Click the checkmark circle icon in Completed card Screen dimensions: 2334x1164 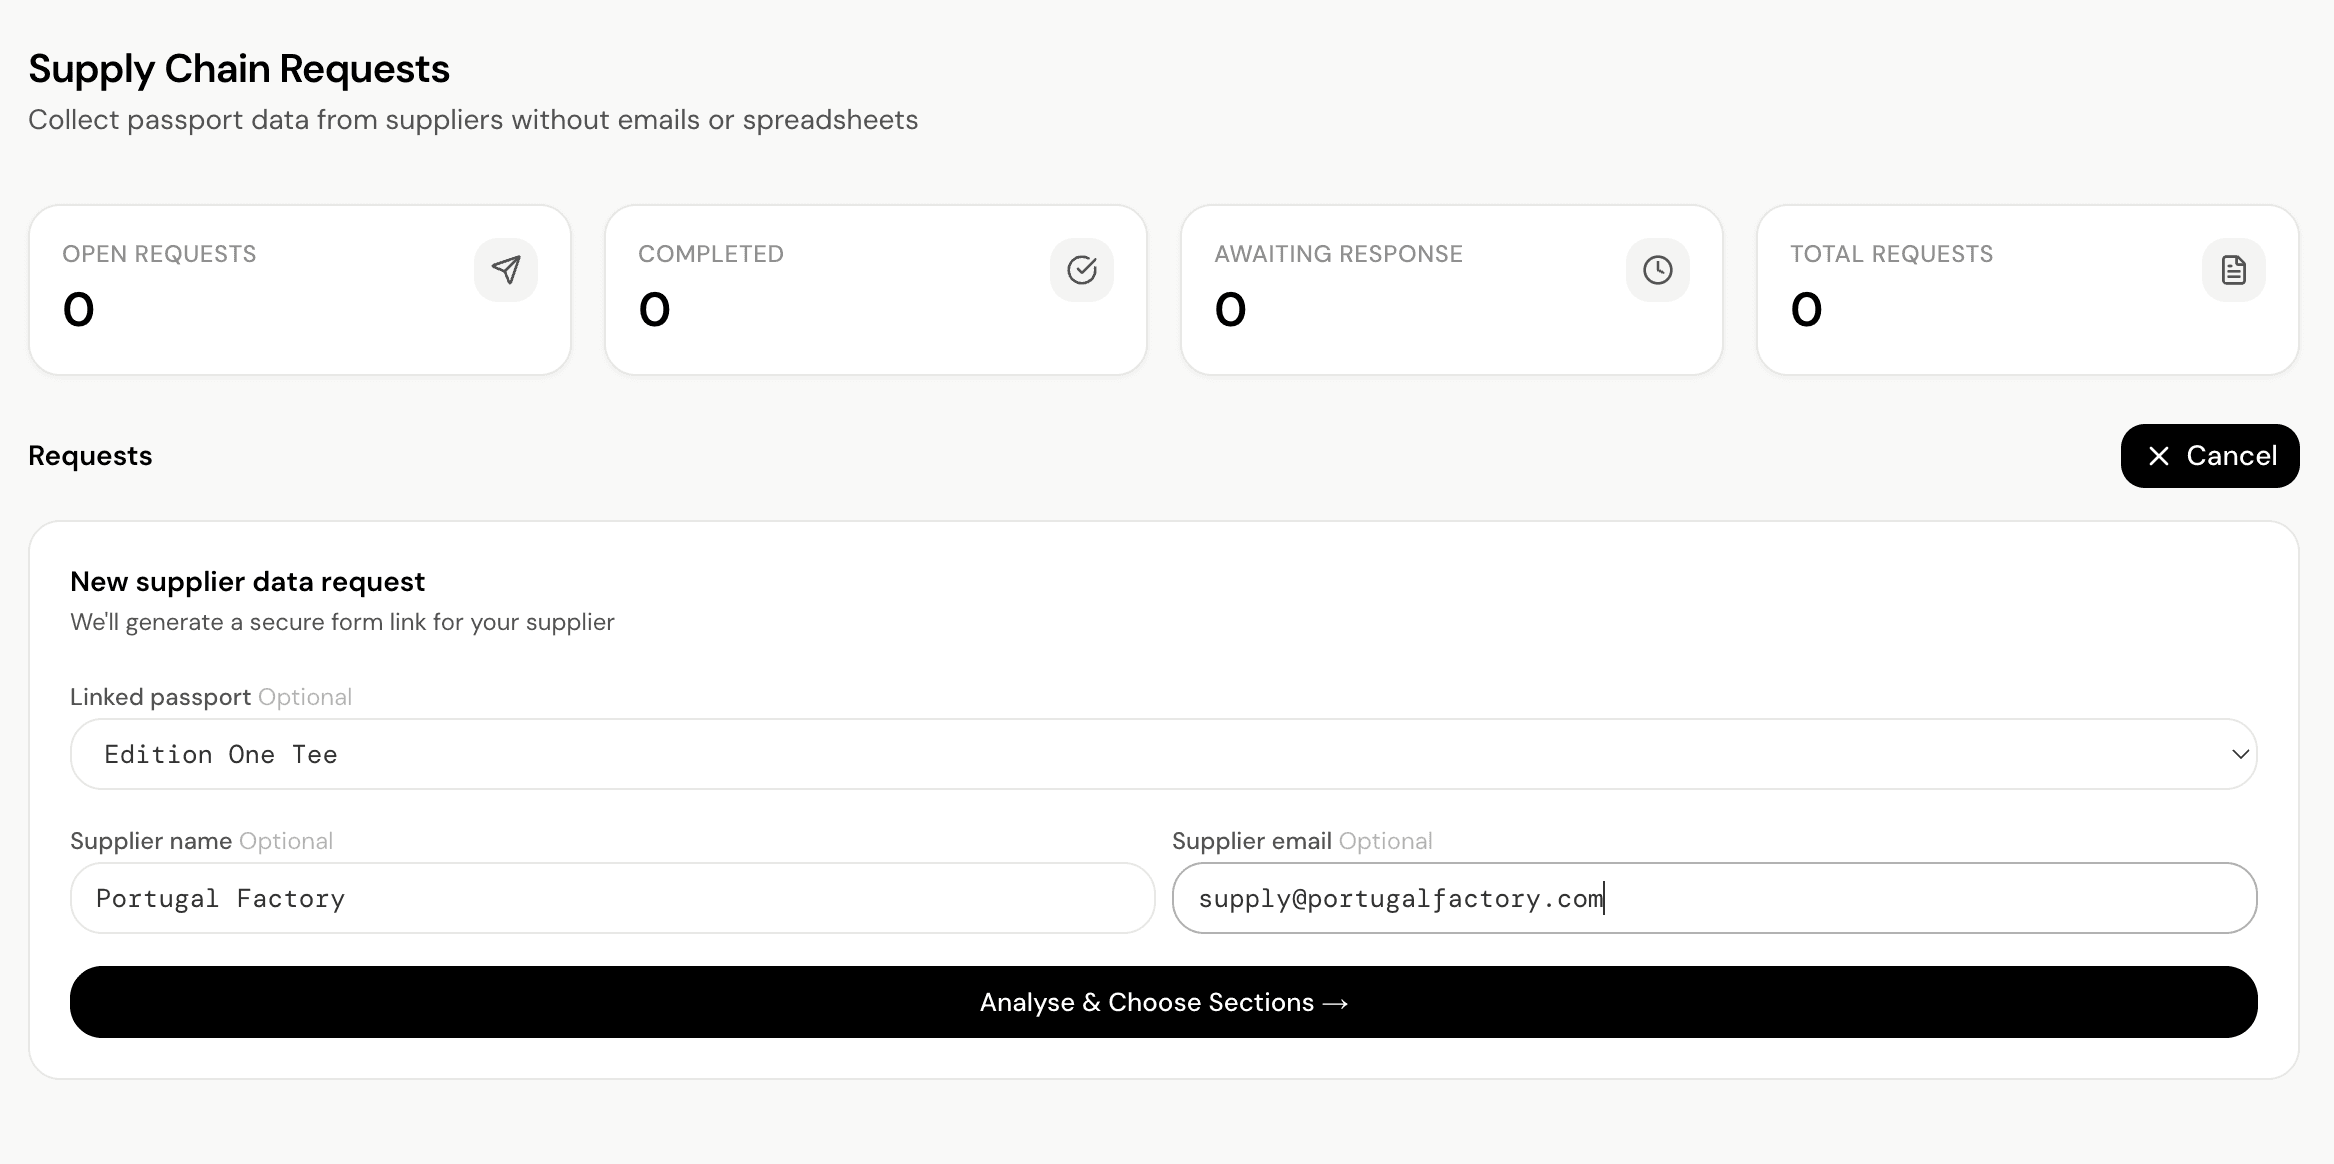coord(1082,270)
